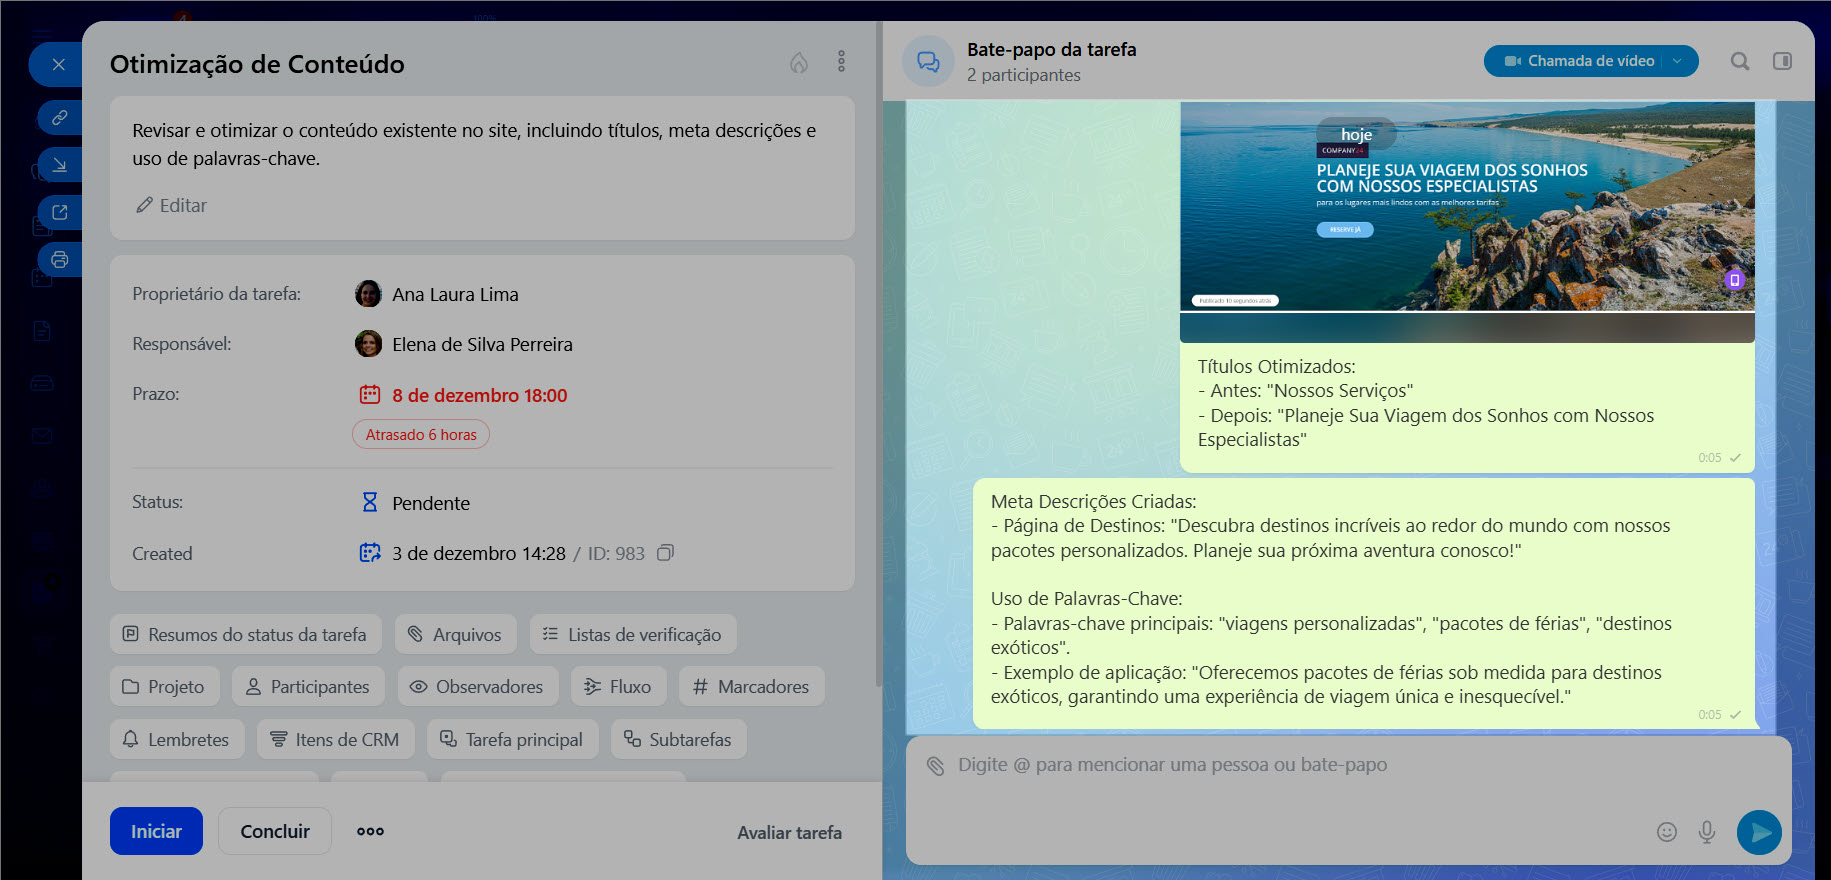Click the microphone voice message icon
Image resolution: width=1831 pixels, height=880 pixels.
coord(1707,832)
